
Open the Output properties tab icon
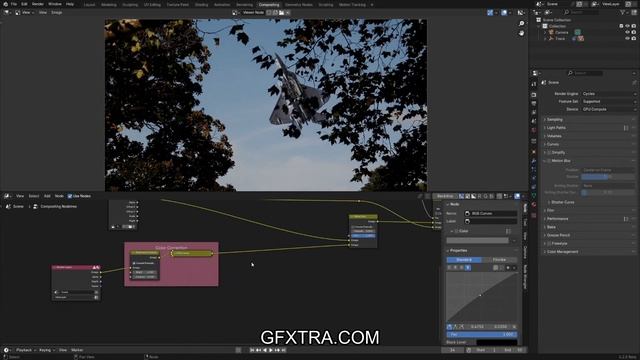point(533,103)
